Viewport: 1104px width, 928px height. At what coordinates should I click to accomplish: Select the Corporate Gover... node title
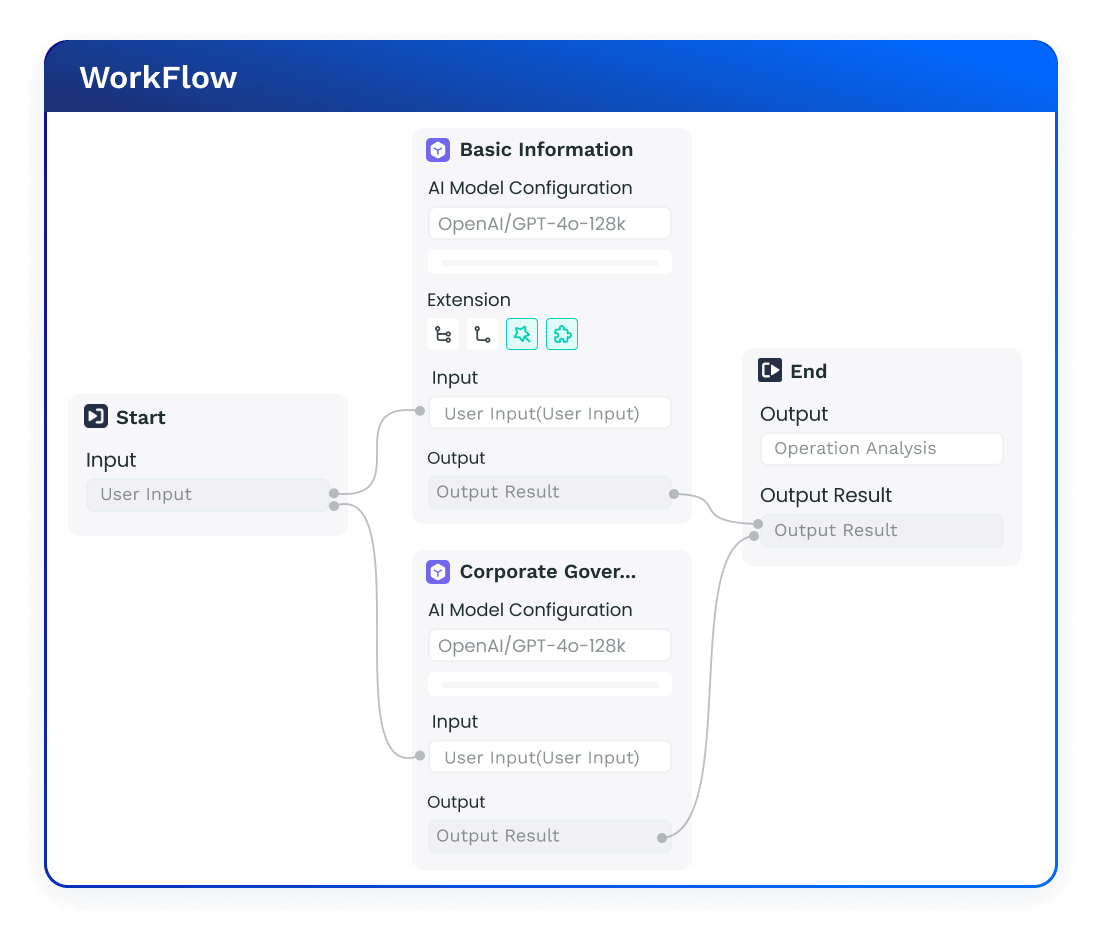click(547, 572)
